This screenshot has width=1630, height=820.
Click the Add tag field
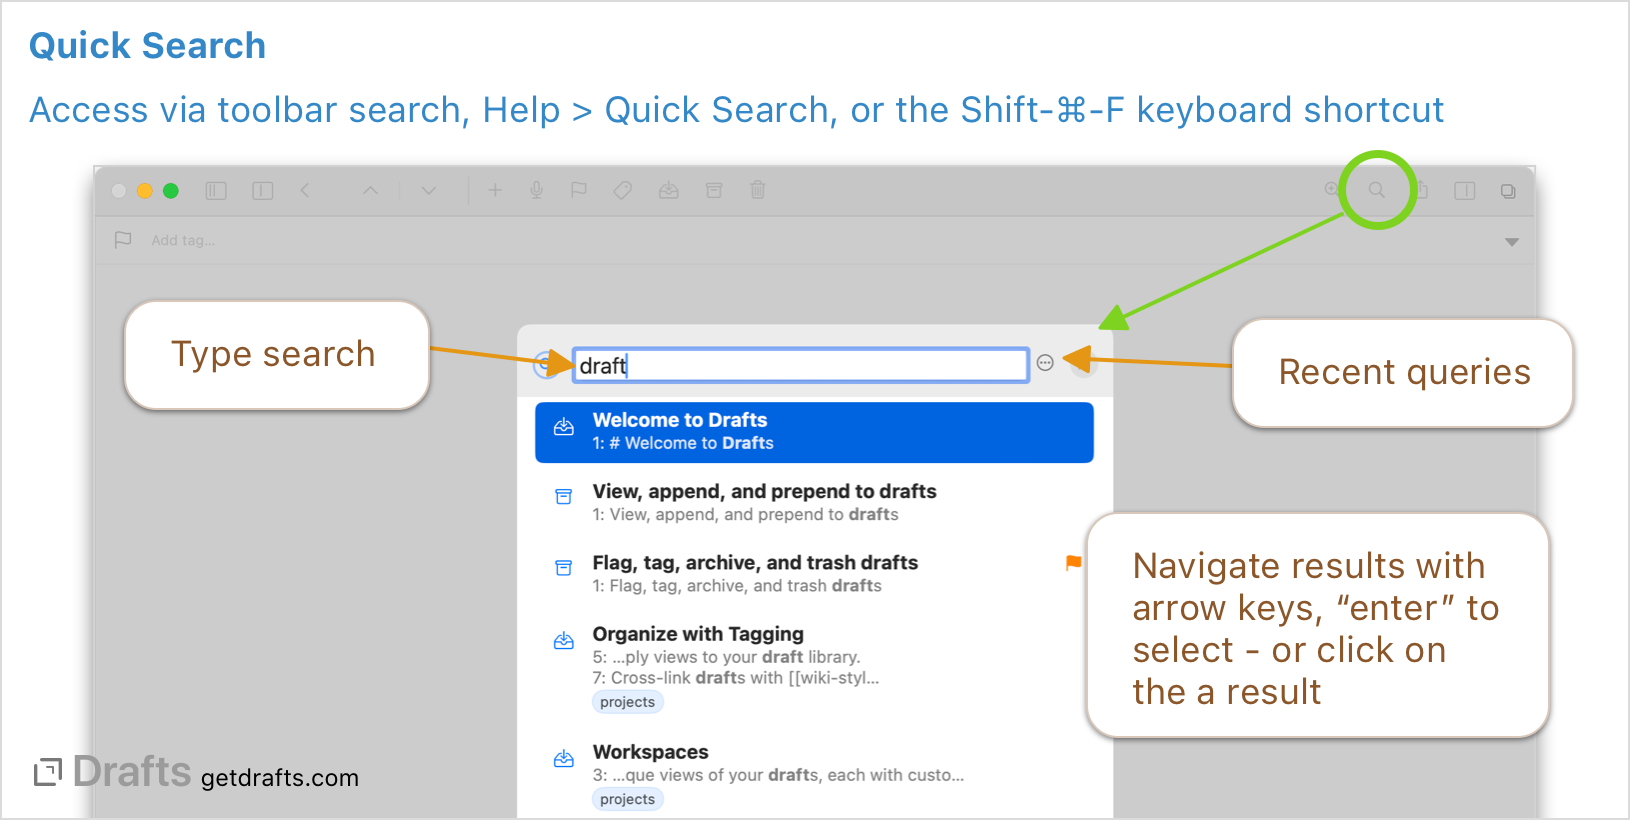(x=184, y=240)
